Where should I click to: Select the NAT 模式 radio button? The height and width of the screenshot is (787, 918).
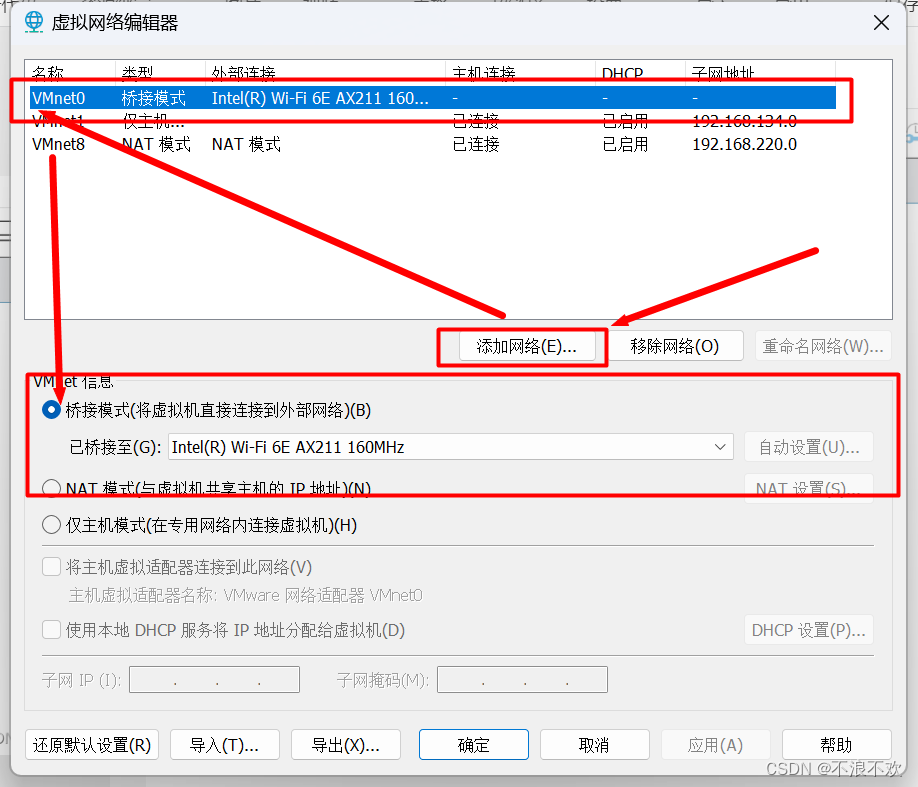click(x=52, y=488)
